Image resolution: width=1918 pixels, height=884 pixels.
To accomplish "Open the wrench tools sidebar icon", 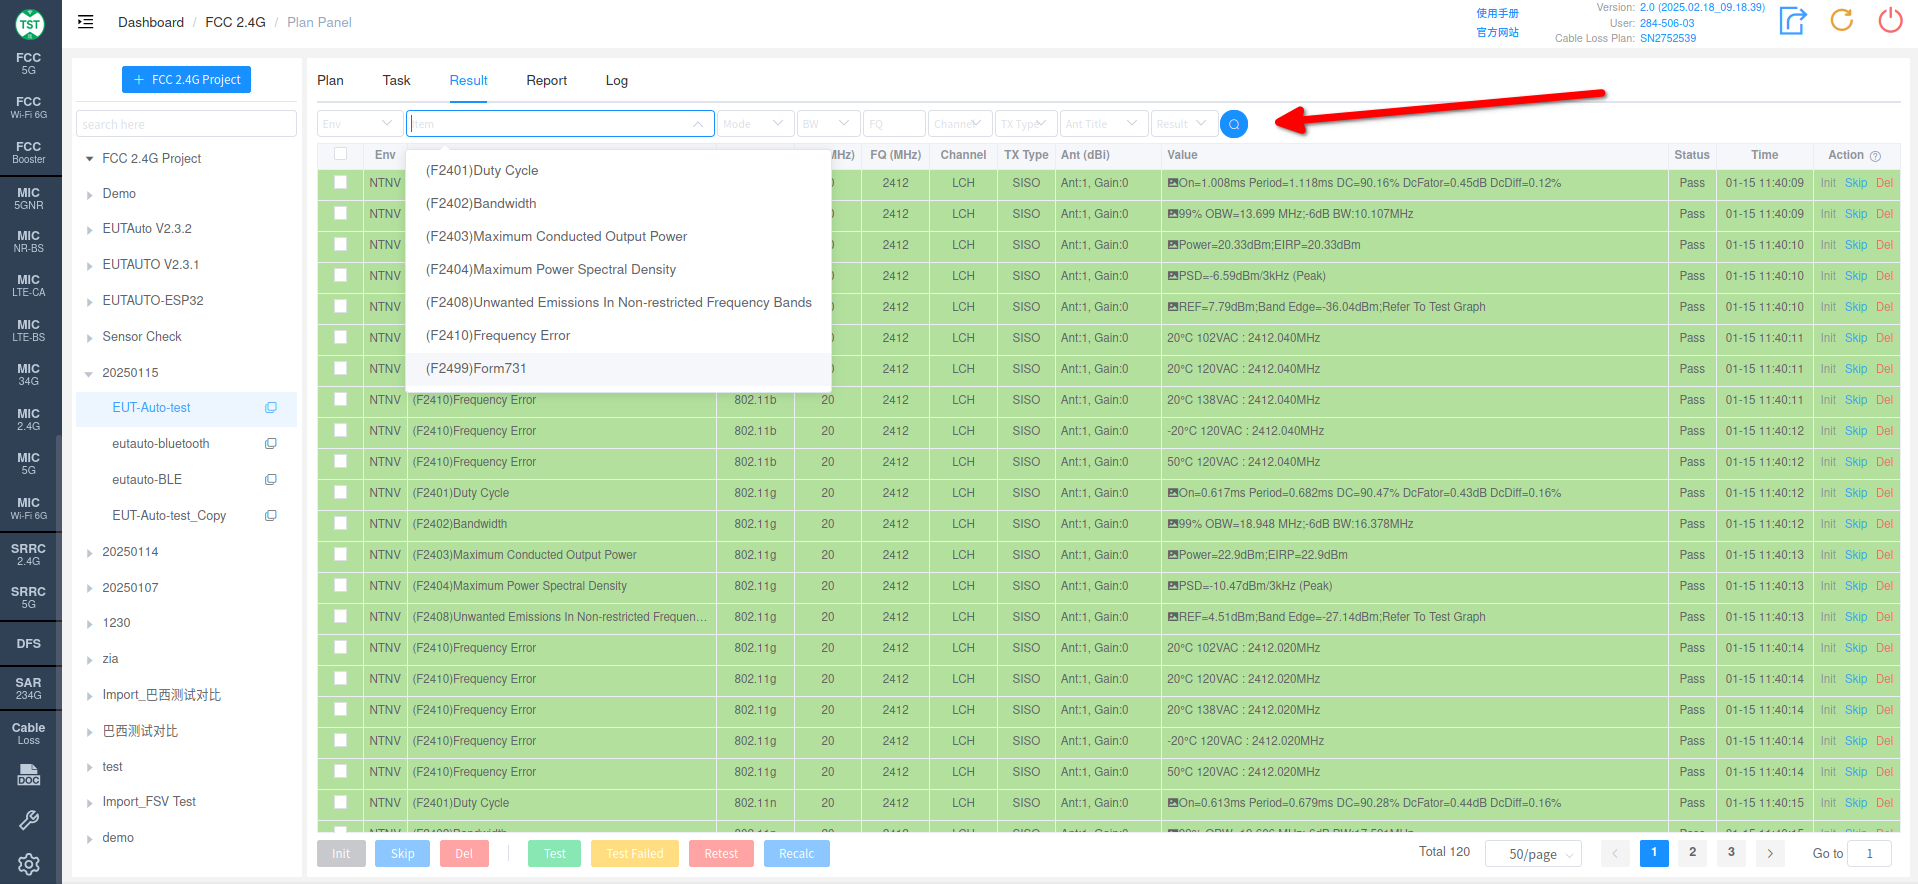I will [29, 820].
